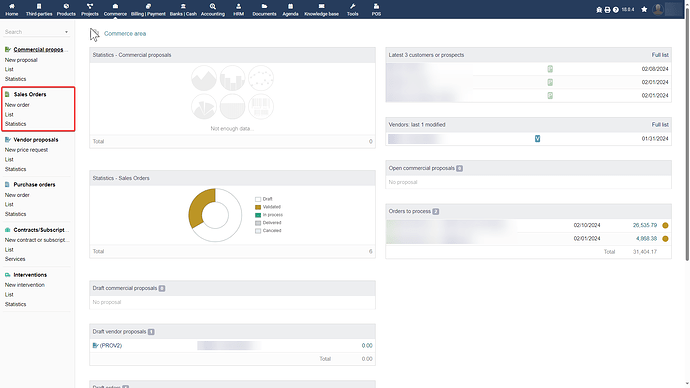Open the Accounting module

pos(213,9)
